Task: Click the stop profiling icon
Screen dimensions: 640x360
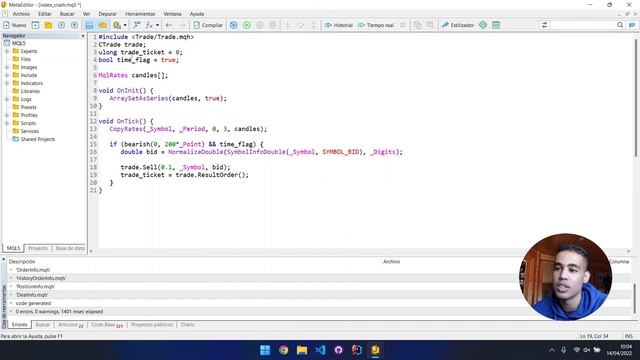Action: (403, 25)
